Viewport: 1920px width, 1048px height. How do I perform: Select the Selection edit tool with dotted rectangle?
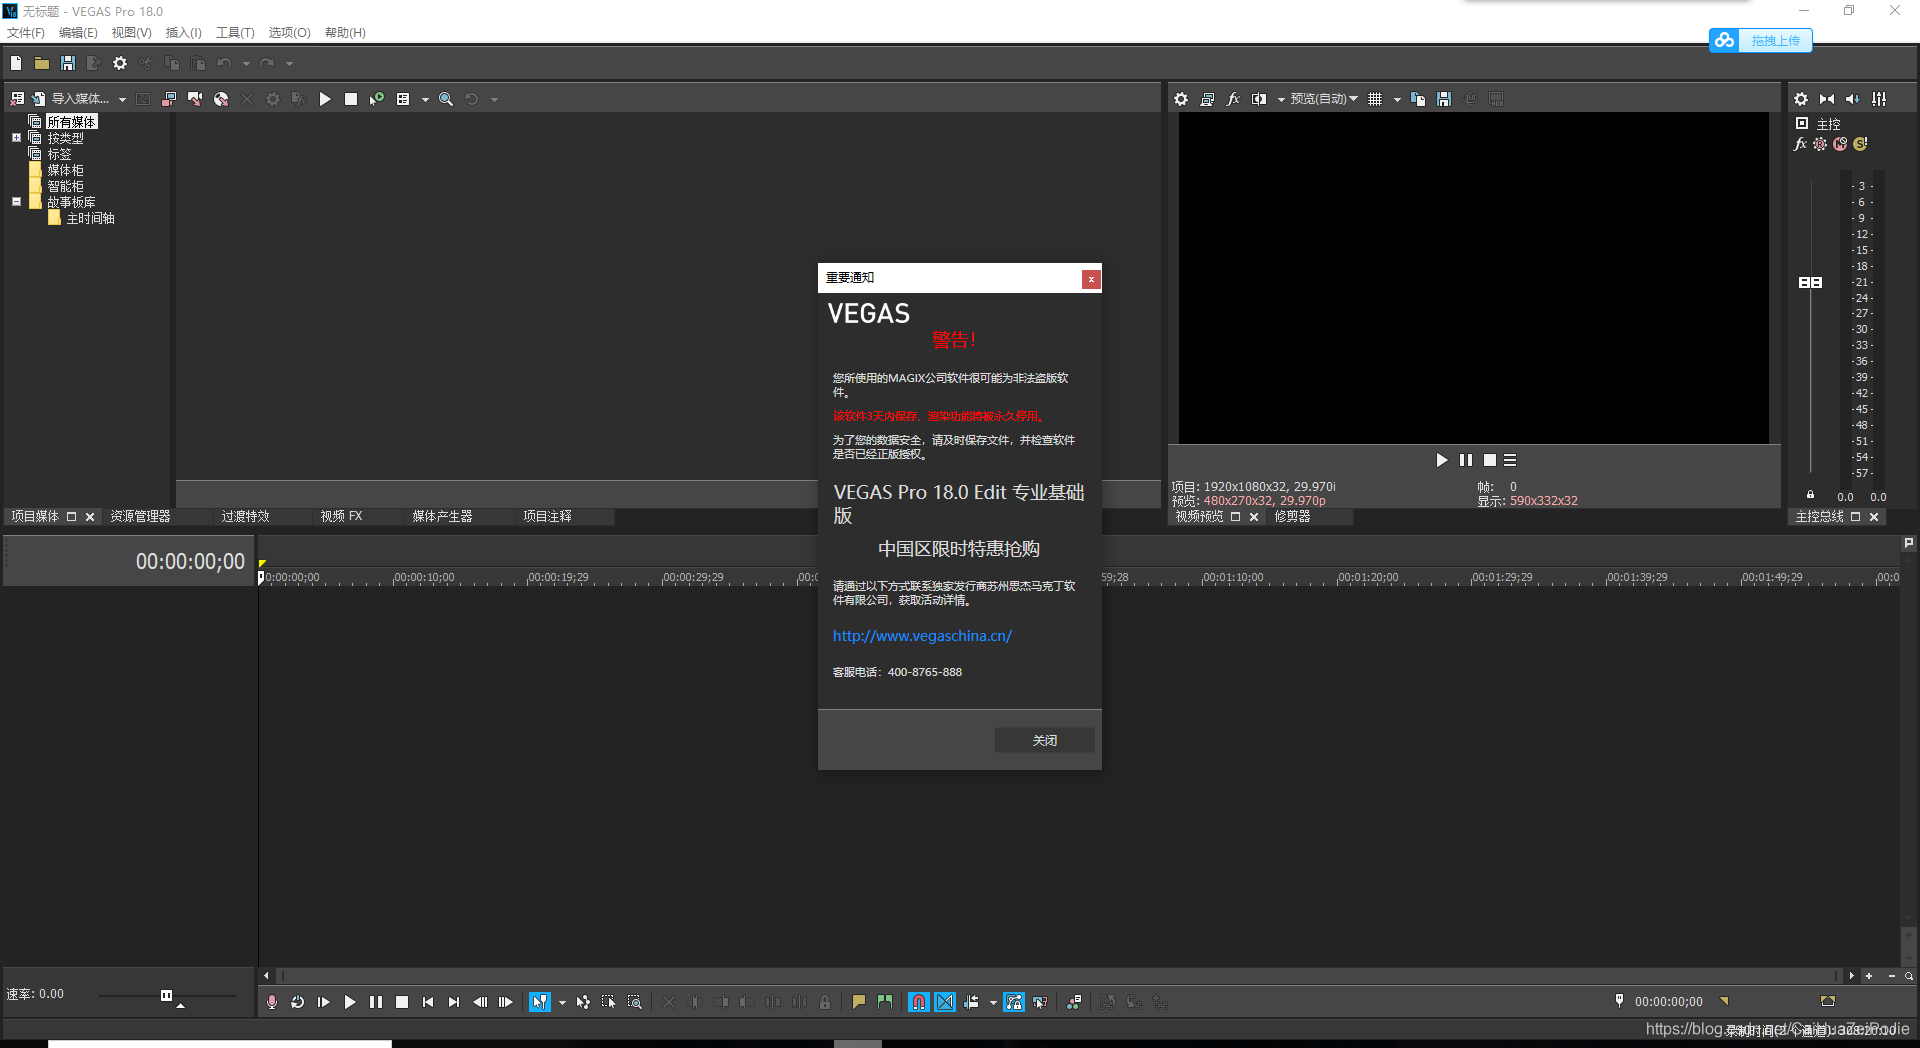[609, 1002]
